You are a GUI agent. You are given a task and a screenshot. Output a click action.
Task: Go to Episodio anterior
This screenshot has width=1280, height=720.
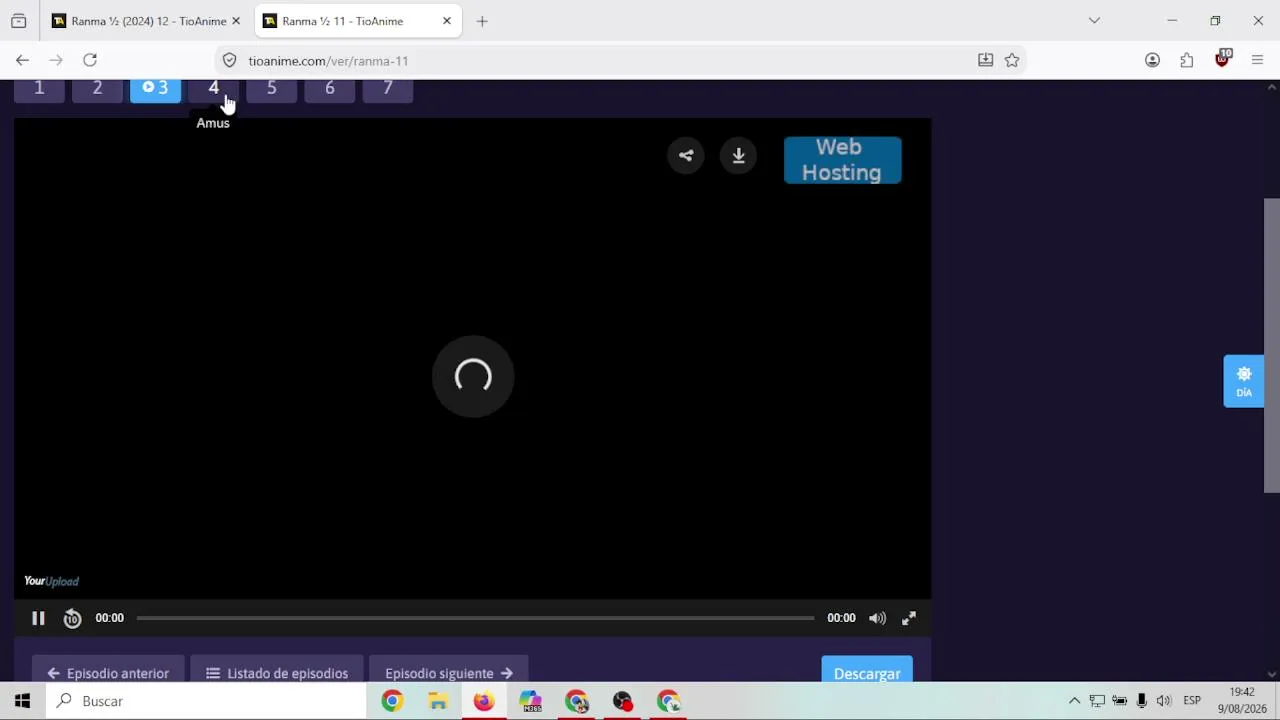[108, 672]
